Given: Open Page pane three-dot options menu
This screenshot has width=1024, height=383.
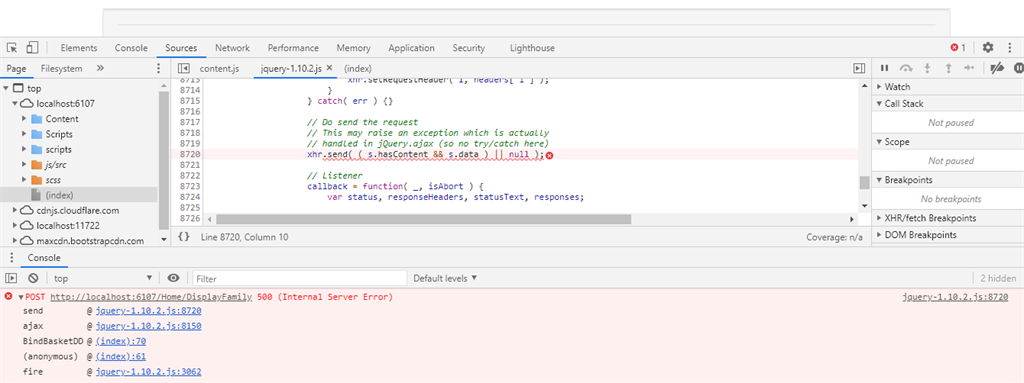Looking at the screenshot, I should click(158, 68).
